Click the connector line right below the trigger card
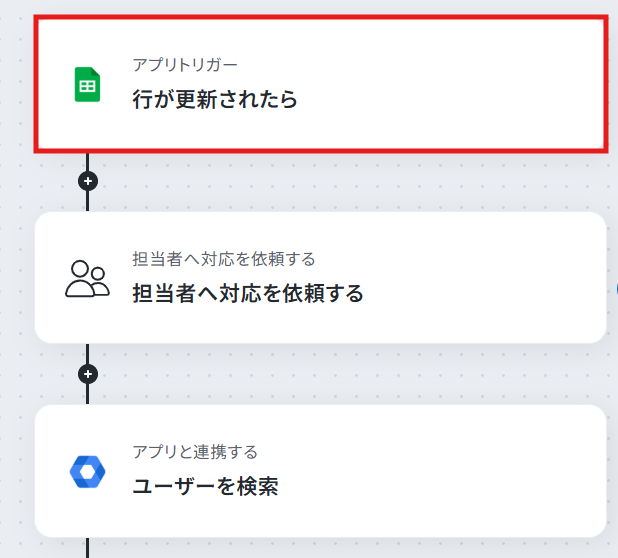618x558 pixels. tap(88, 162)
